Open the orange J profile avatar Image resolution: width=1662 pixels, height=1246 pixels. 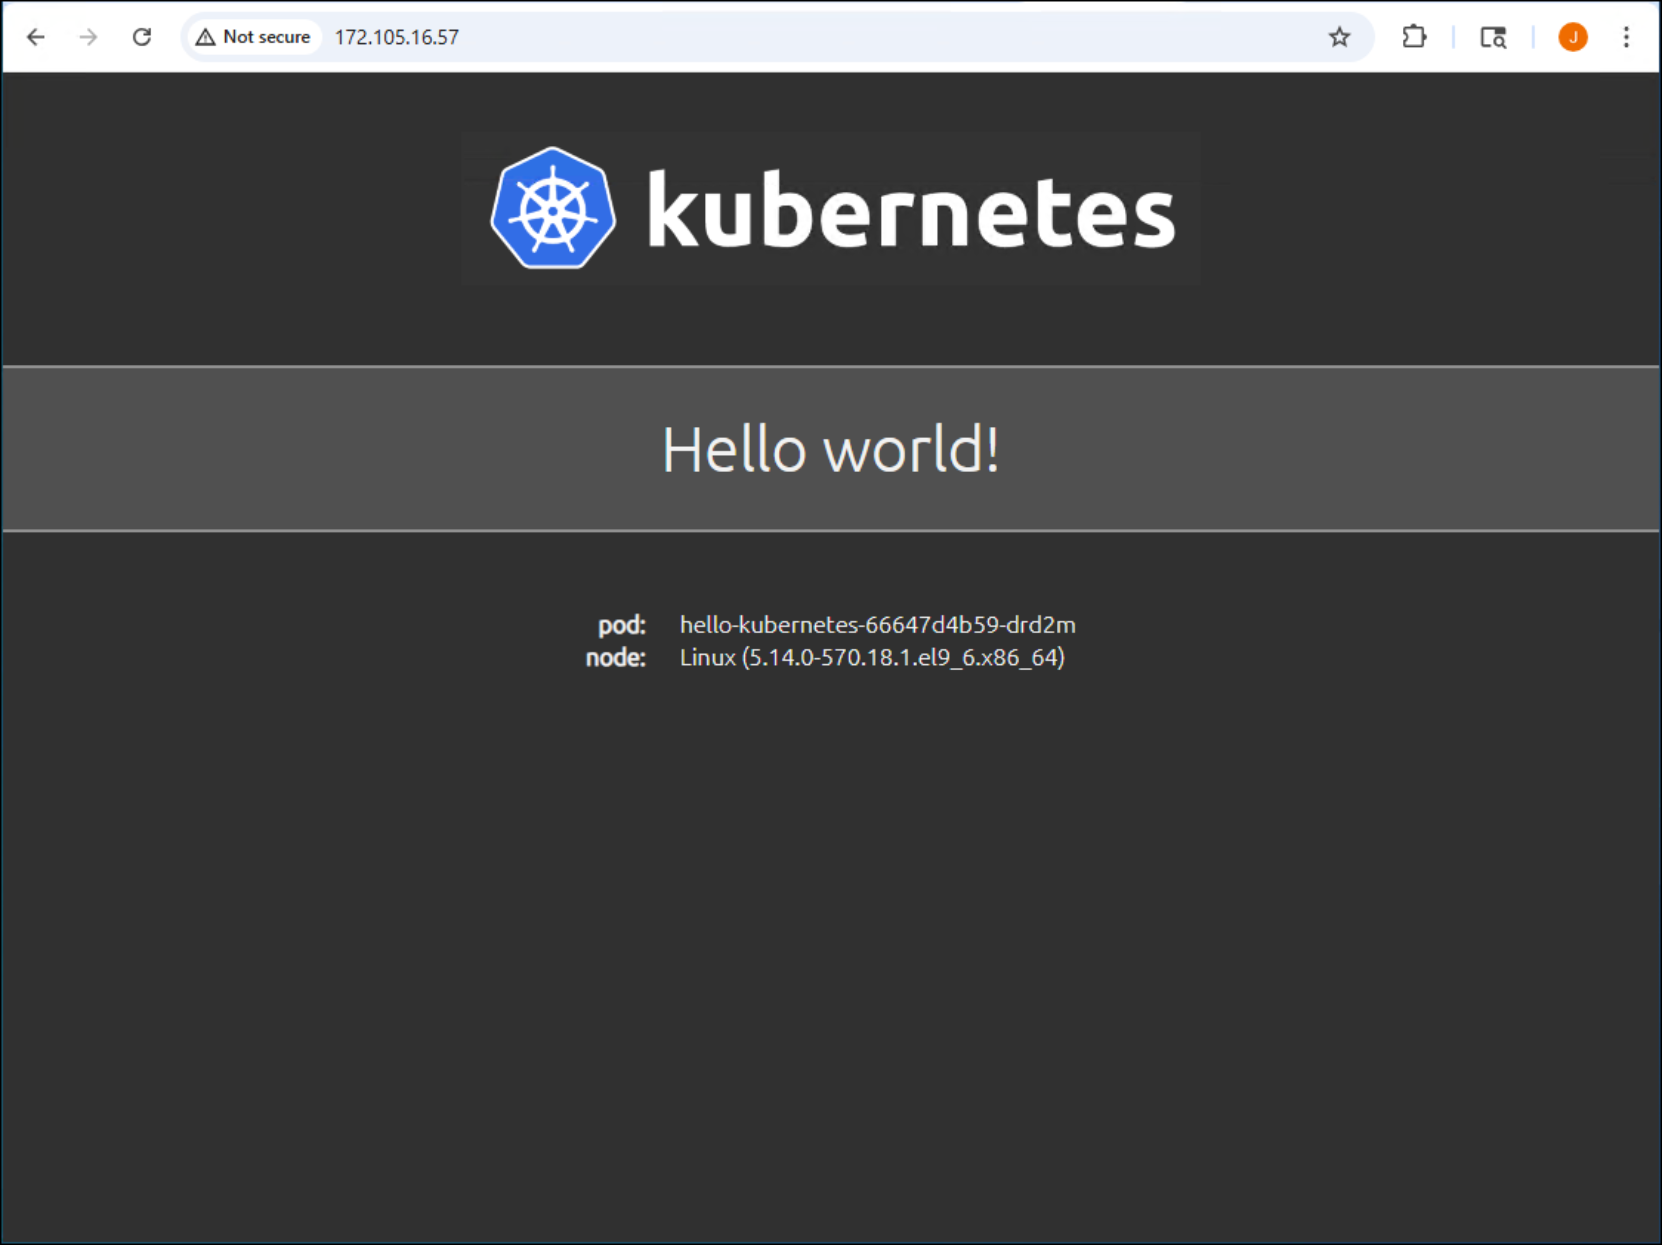(1573, 37)
